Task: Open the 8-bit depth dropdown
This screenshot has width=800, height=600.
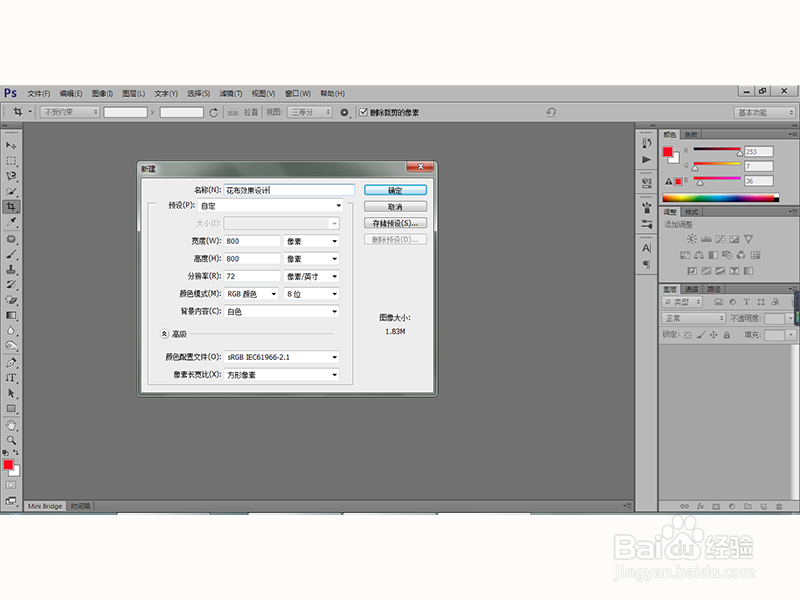Action: [x=311, y=294]
